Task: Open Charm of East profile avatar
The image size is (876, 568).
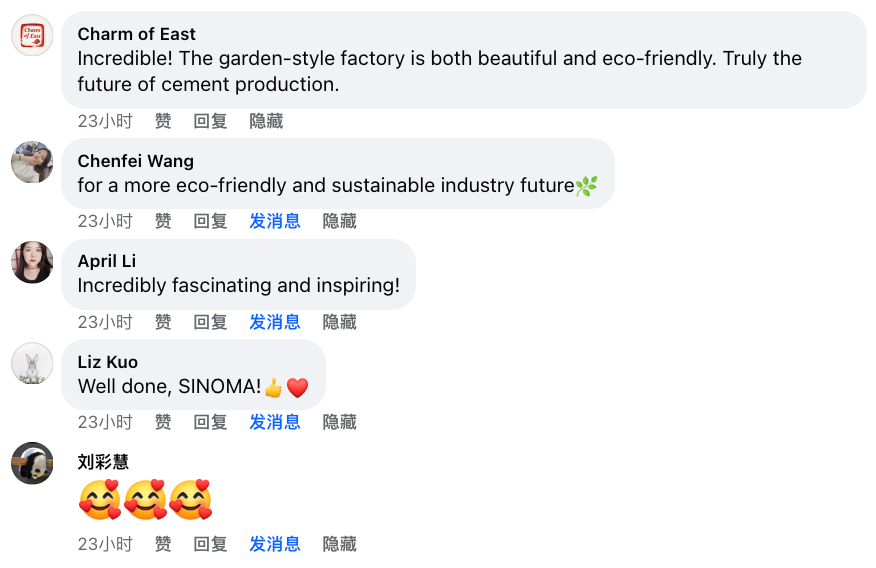Action: pyautogui.click(x=32, y=35)
